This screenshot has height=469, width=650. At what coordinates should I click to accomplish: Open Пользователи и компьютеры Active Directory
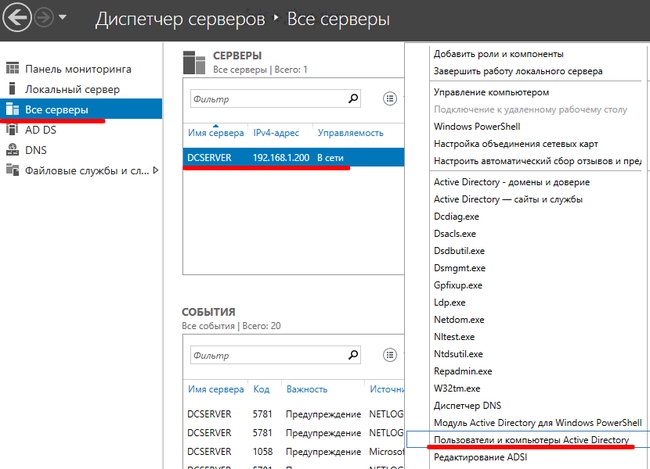pyautogui.click(x=531, y=440)
